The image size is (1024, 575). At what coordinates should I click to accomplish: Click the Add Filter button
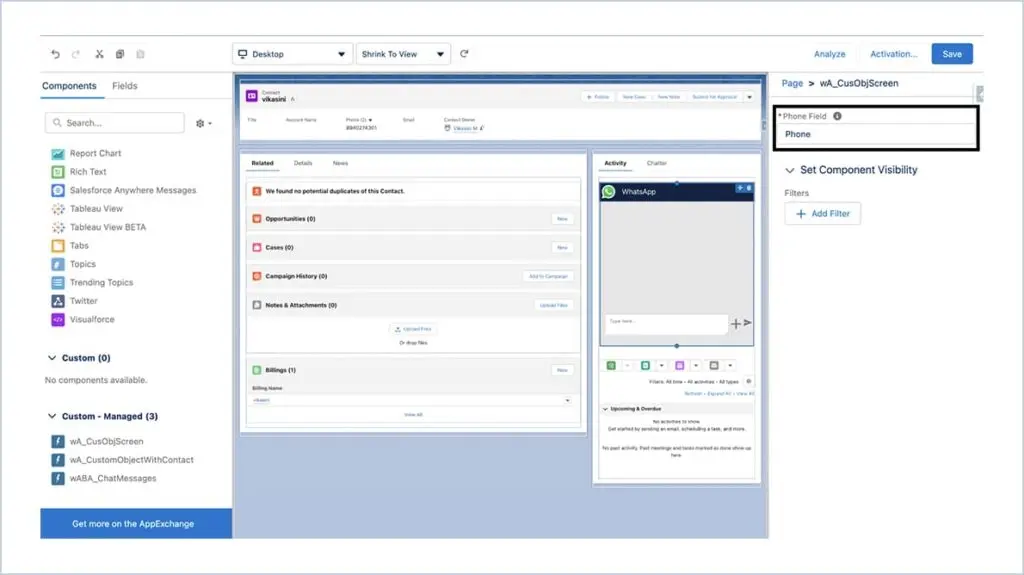822,214
